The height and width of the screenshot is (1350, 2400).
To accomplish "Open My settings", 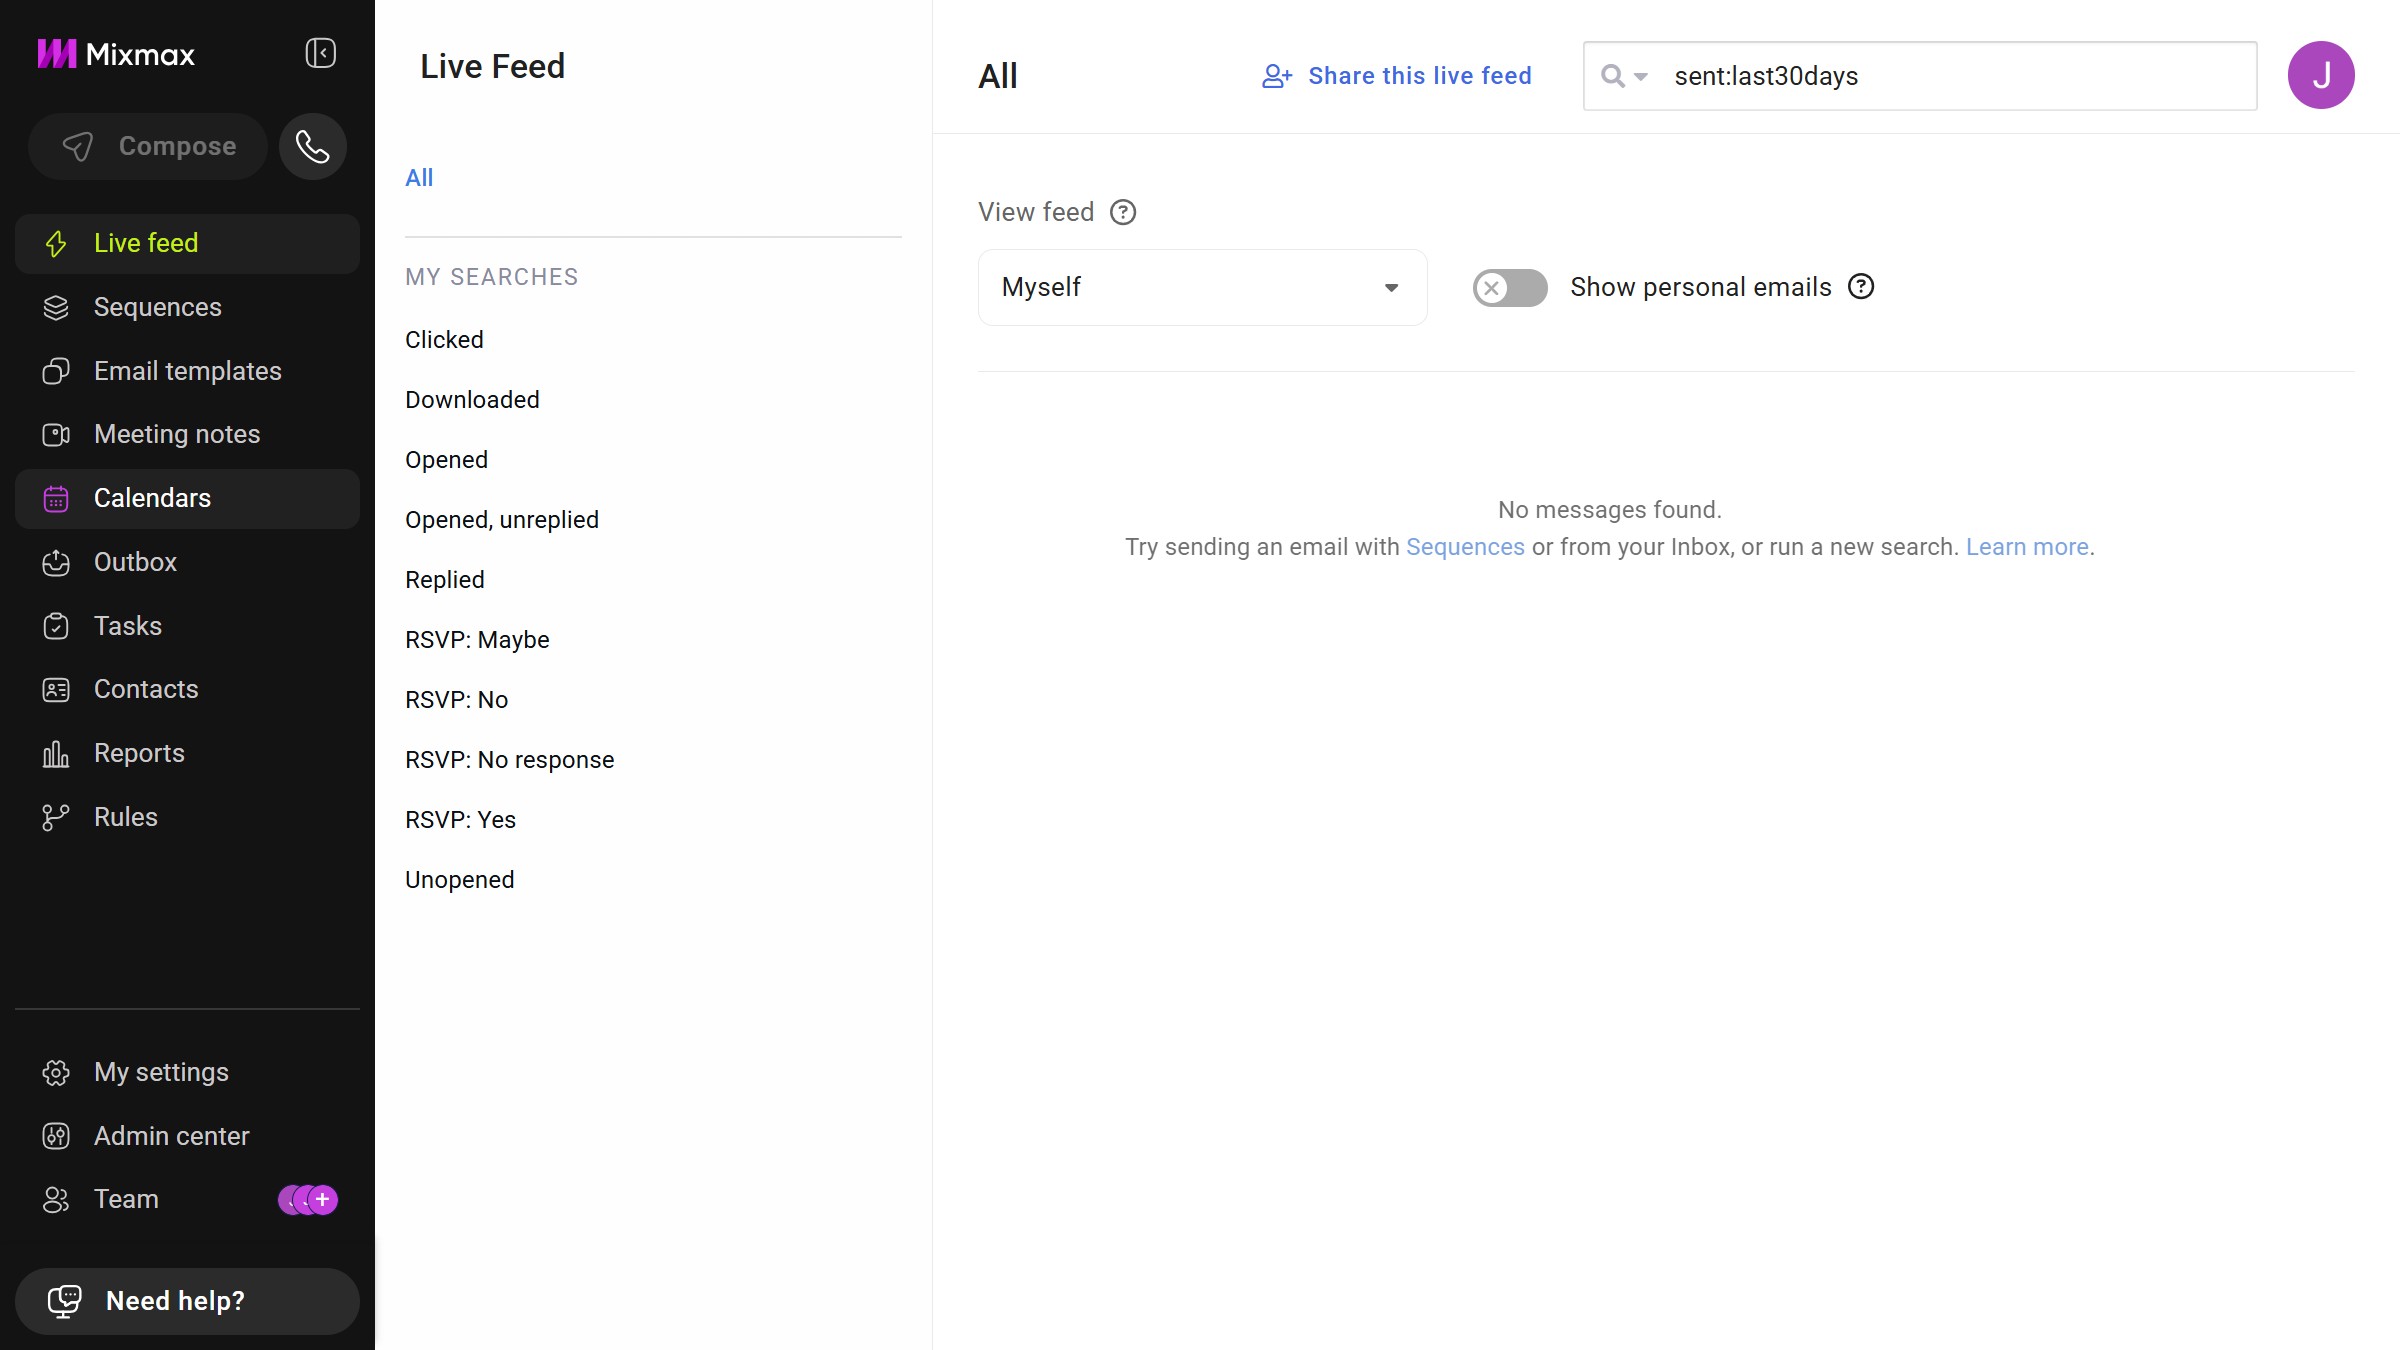I will click(x=187, y=1072).
